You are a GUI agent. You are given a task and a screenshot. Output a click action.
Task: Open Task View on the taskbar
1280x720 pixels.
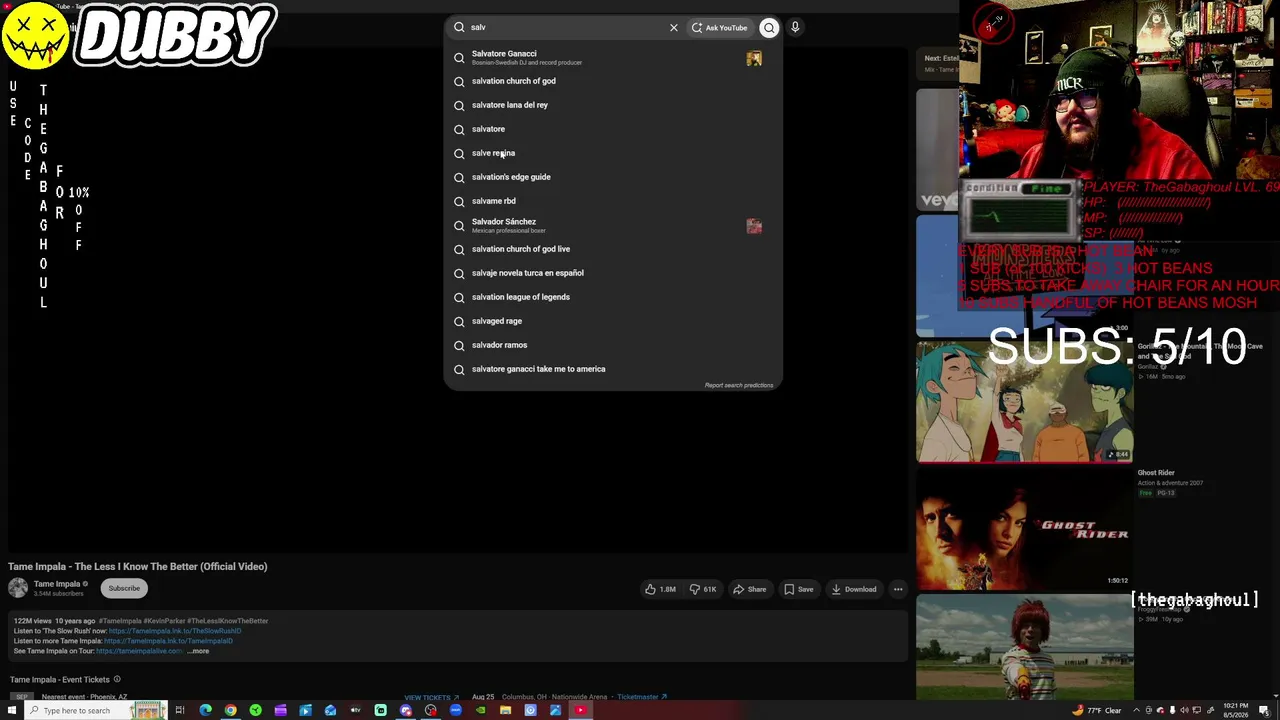[180, 710]
